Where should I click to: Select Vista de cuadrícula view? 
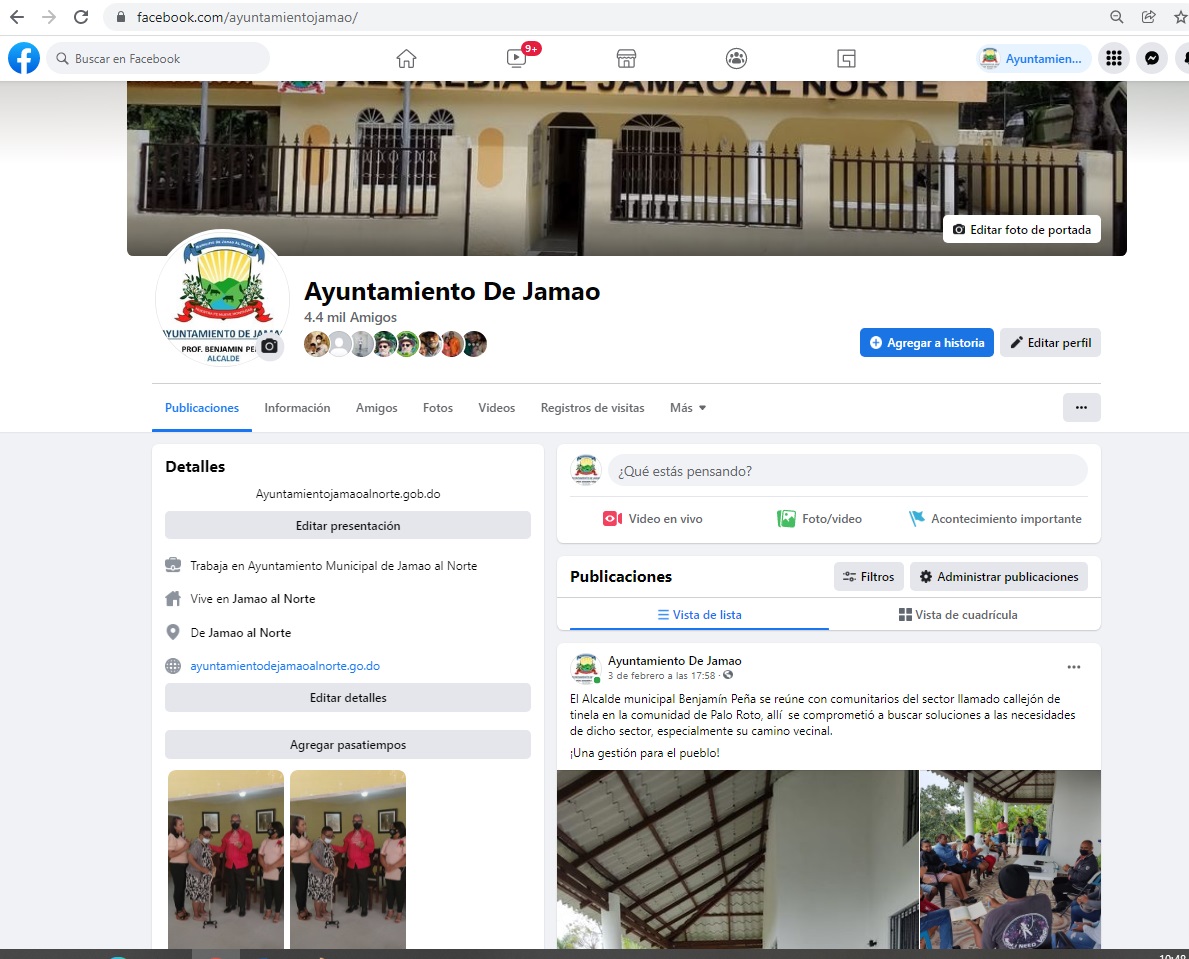point(958,615)
